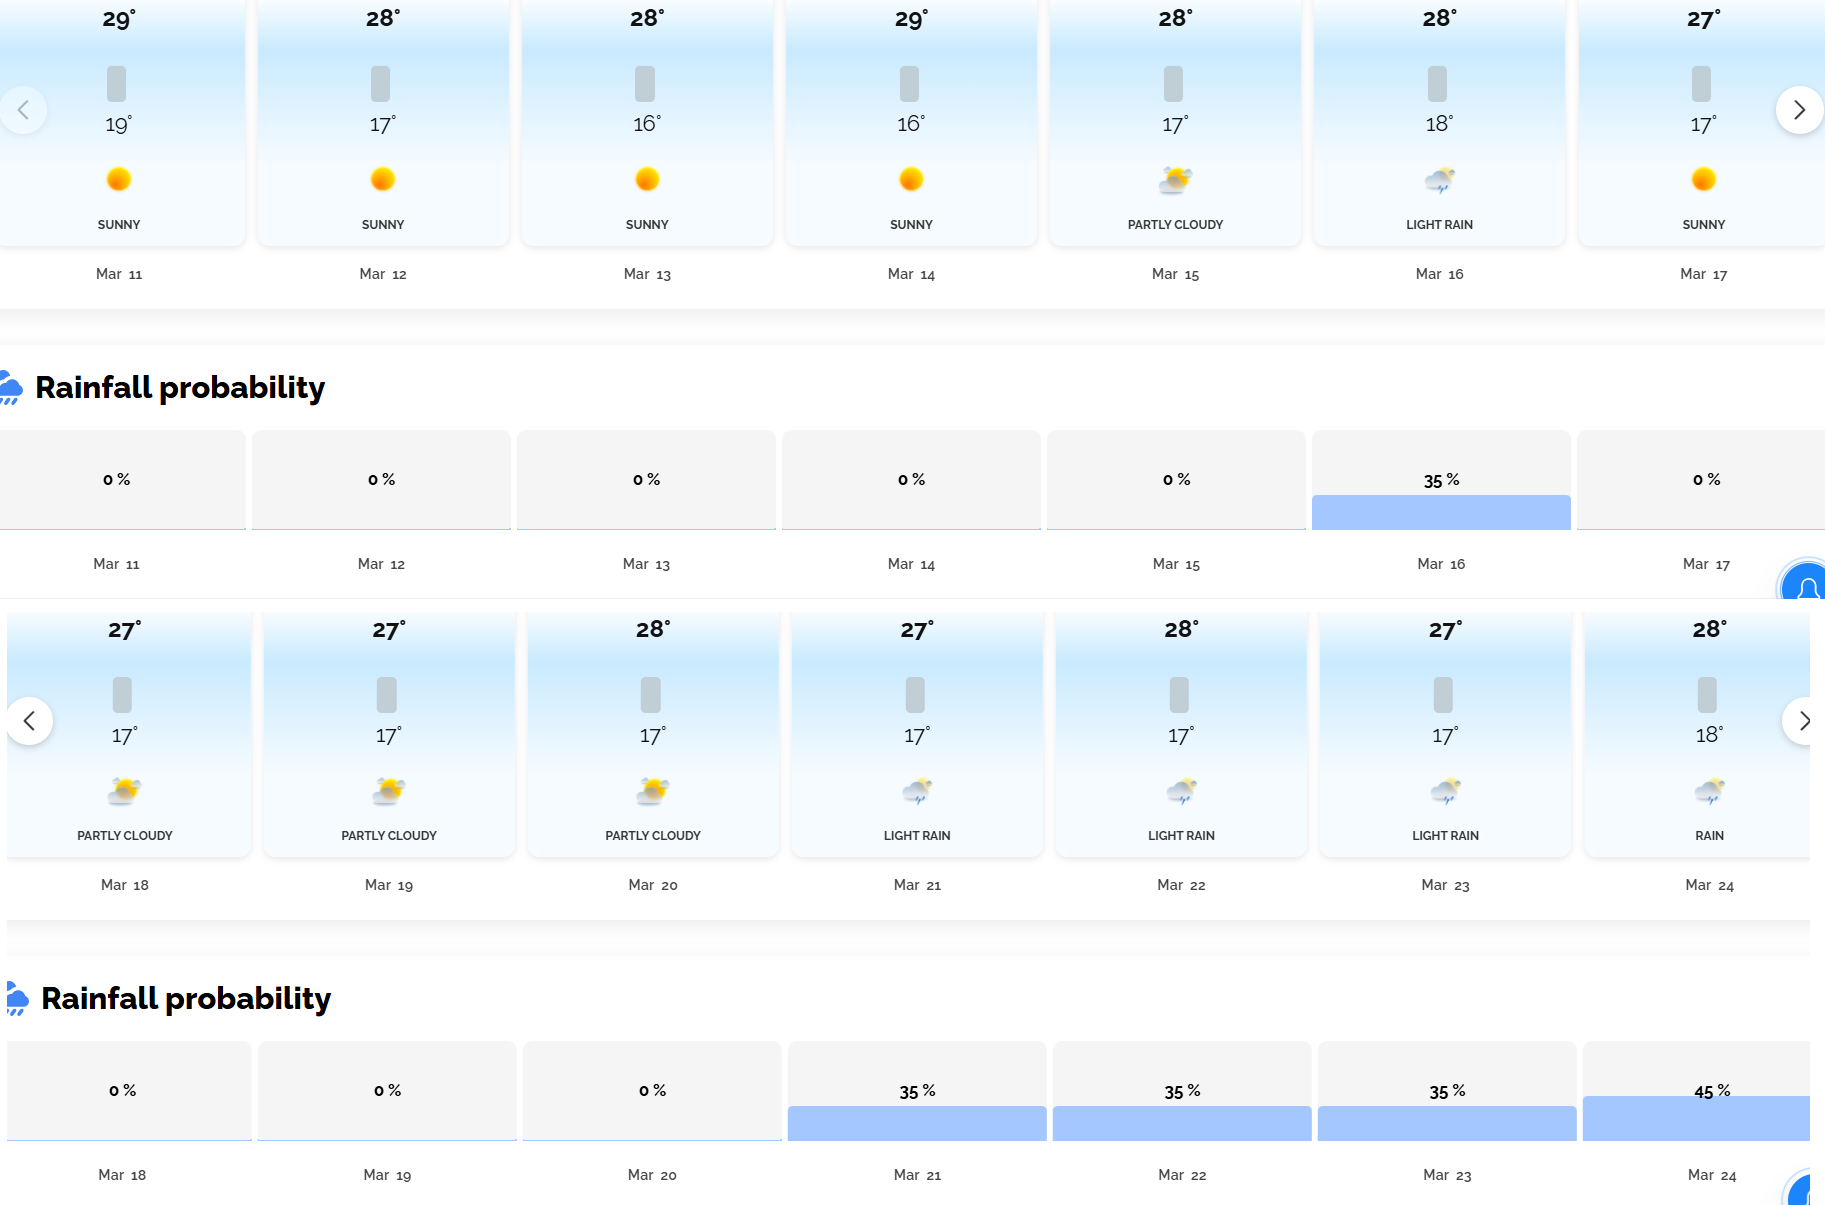Click the 28° high temperature on the Mar 20 card
Image resolution: width=1825 pixels, height=1205 pixels.
[653, 630]
